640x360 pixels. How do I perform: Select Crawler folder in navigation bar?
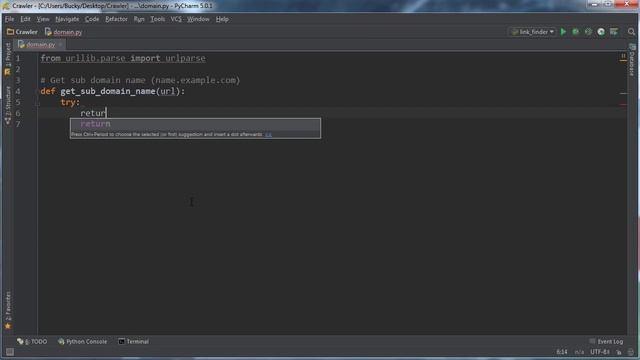pyautogui.click(x=22, y=32)
